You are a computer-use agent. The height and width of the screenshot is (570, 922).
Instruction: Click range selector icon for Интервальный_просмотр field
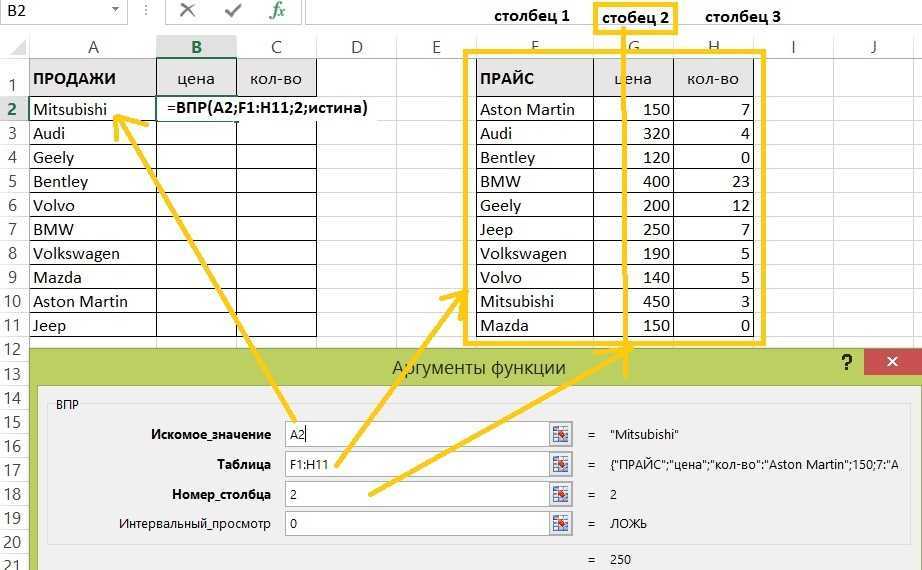560,523
